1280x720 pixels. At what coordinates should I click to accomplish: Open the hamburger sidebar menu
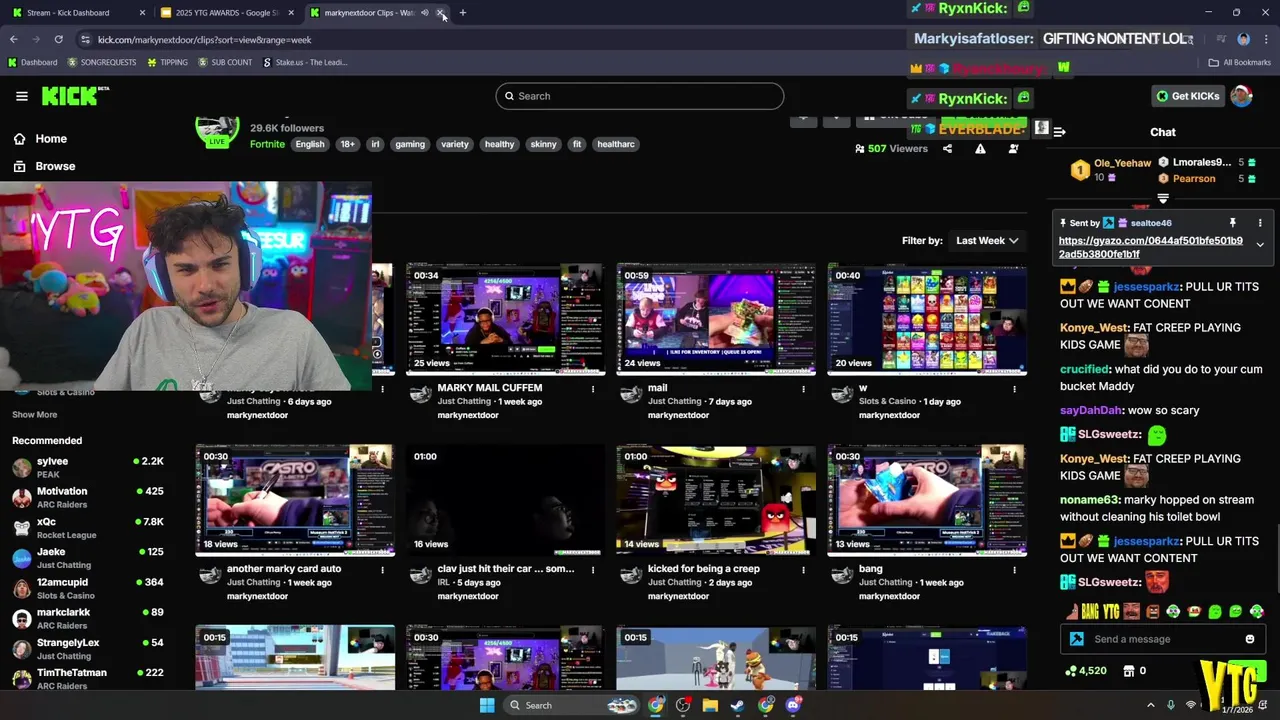[x=22, y=96]
